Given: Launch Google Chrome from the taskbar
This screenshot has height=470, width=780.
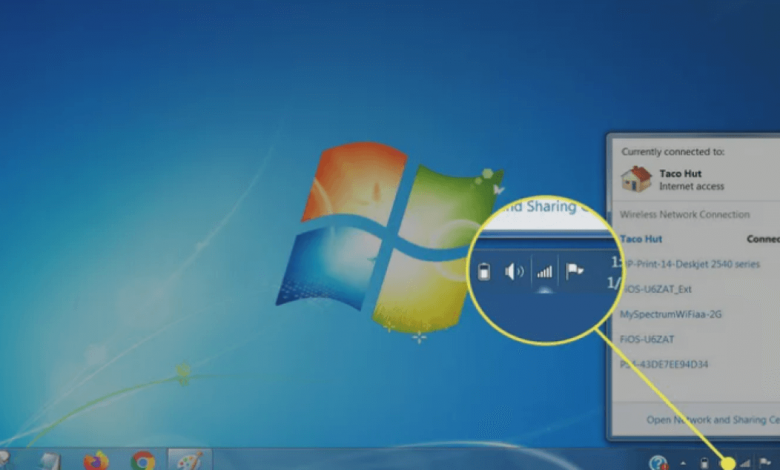Looking at the screenshot, I should click(143, 460).
